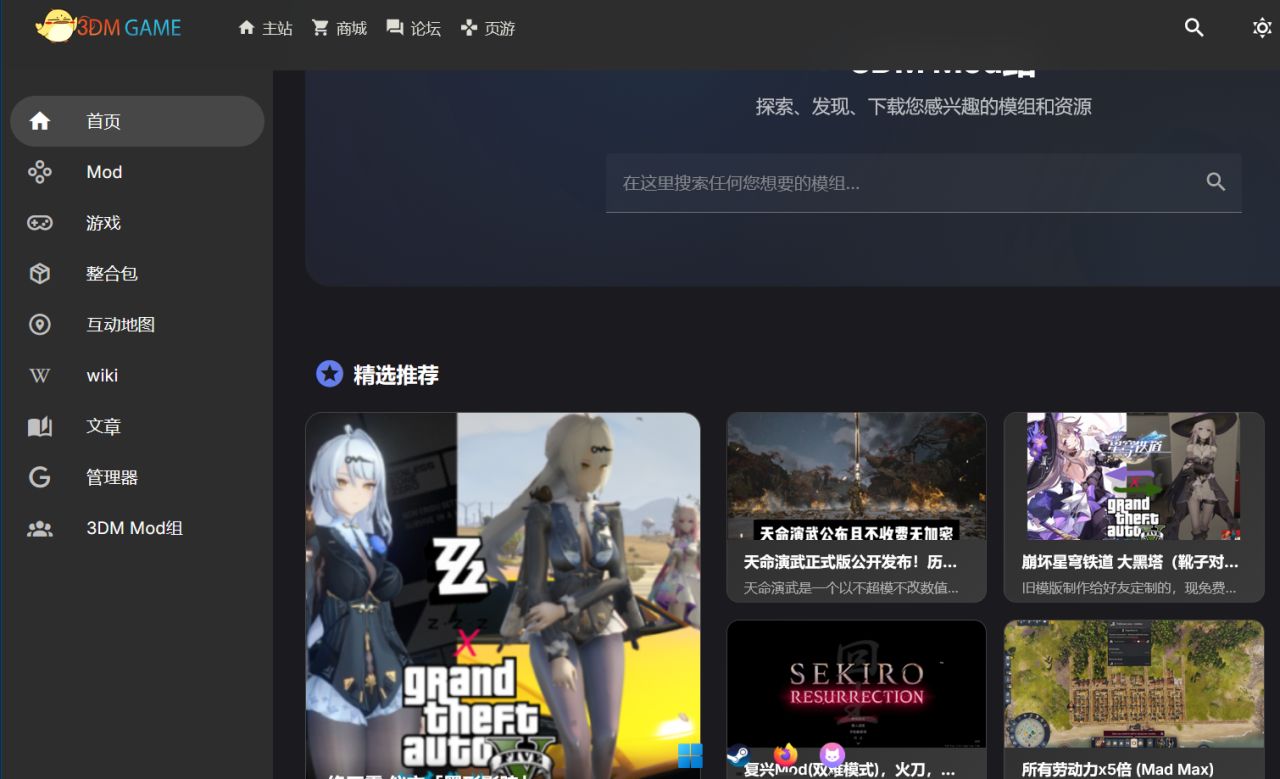The image size is (1280, 779).
Task: Click description 天命演武是一个以不超模不改数值
Action: pos(851,588)
